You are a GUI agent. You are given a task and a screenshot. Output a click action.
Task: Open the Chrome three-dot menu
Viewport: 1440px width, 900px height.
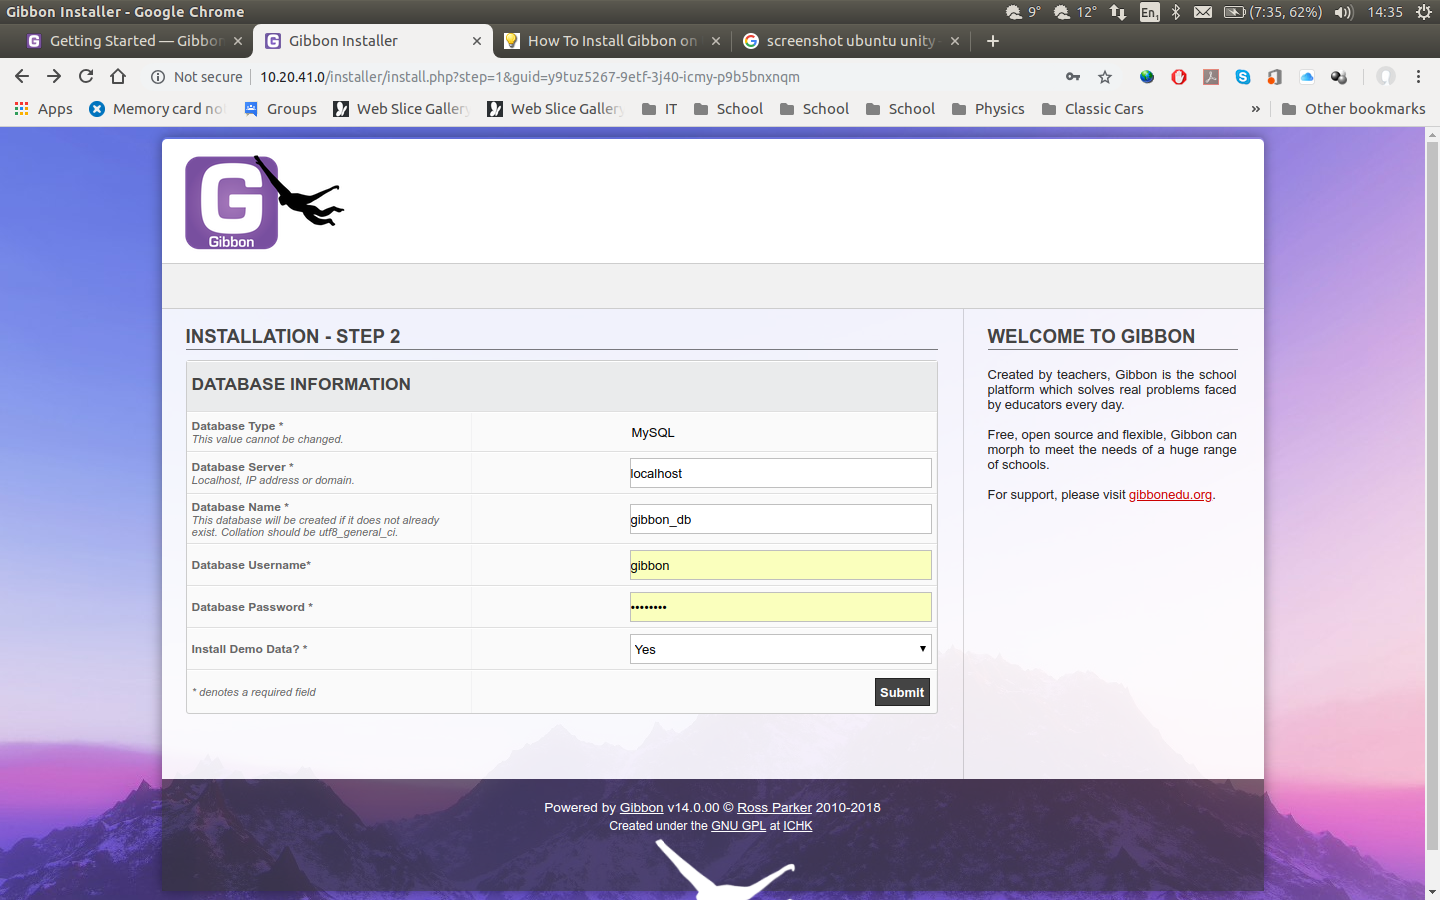(x=1418, y=77)
